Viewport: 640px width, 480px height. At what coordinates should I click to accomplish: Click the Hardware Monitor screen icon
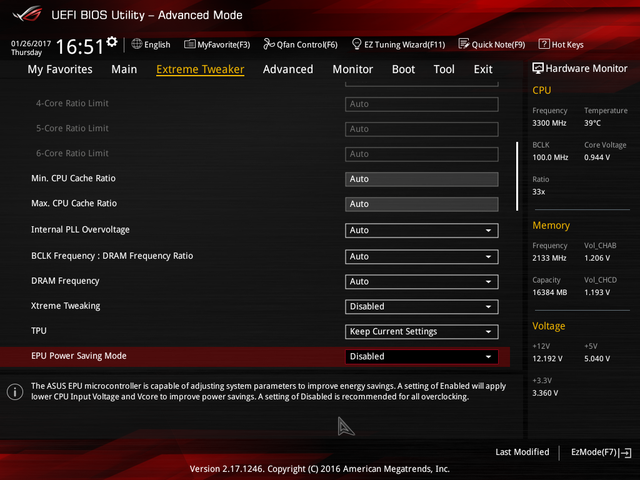(538, 68)
